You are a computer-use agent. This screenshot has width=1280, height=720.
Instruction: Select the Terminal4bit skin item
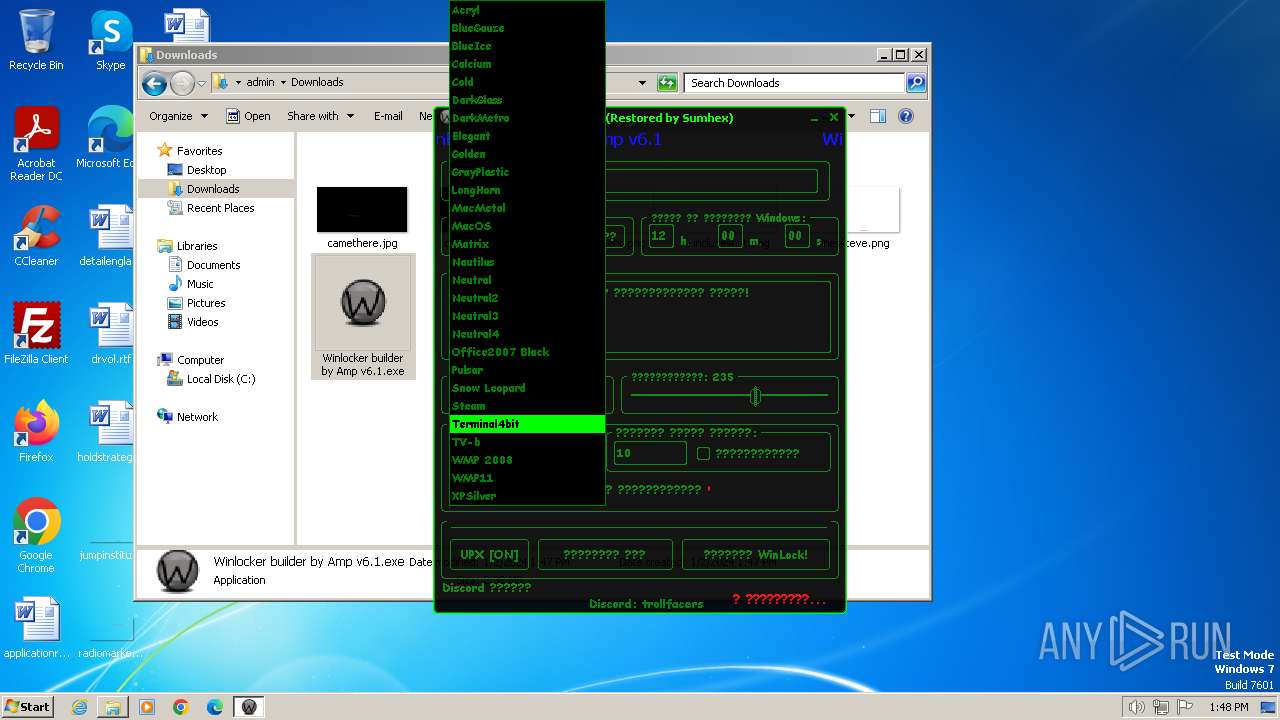coord(527,424)
